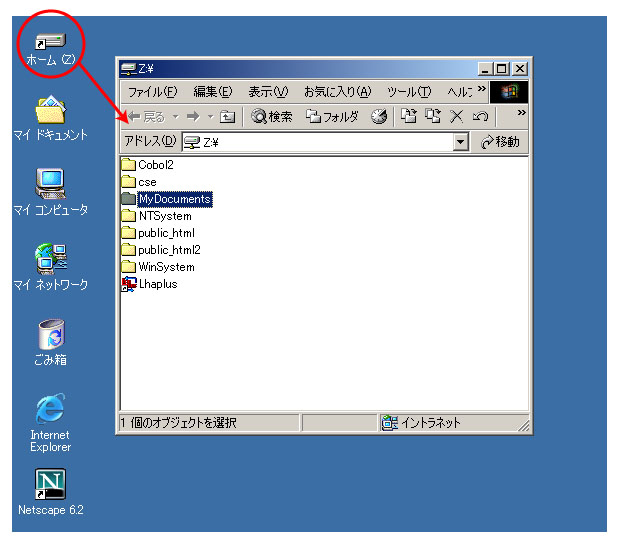Viewport: 617px width, 536px height.
Task: Select the WinSystem folder
Action: coord(158,267)
